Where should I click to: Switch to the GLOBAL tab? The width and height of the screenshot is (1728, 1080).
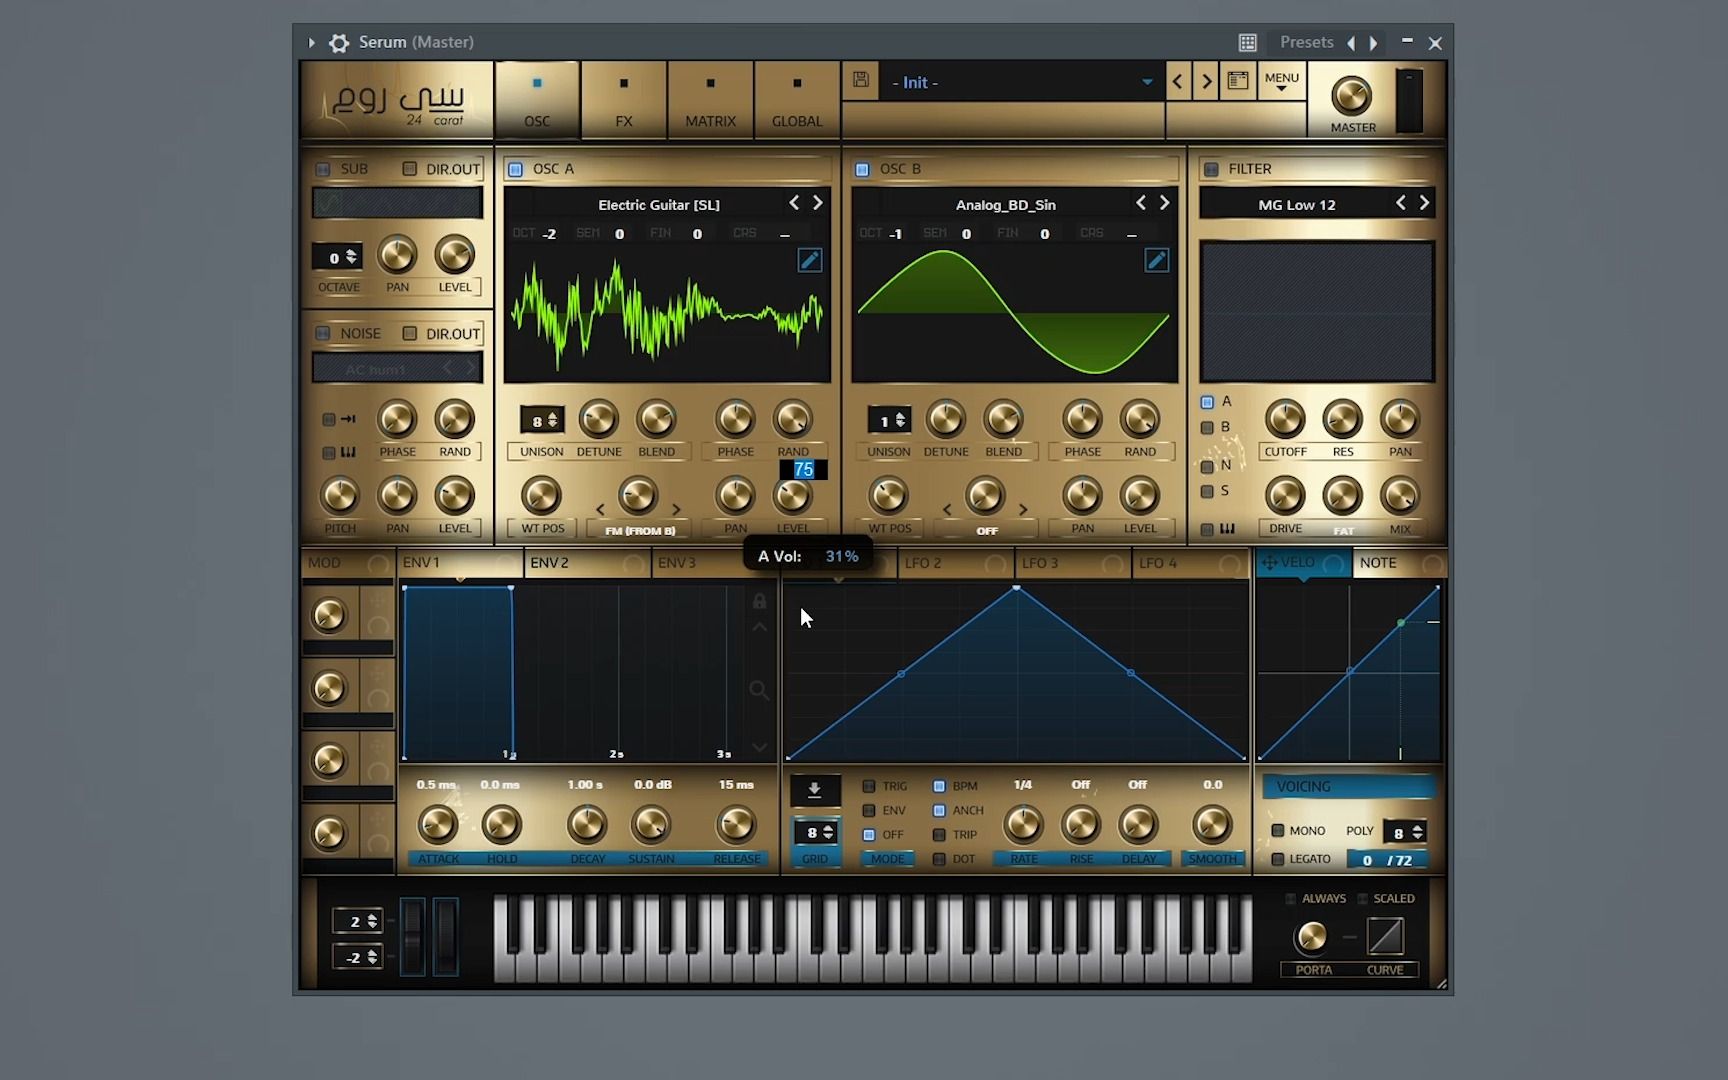[797, 100]
